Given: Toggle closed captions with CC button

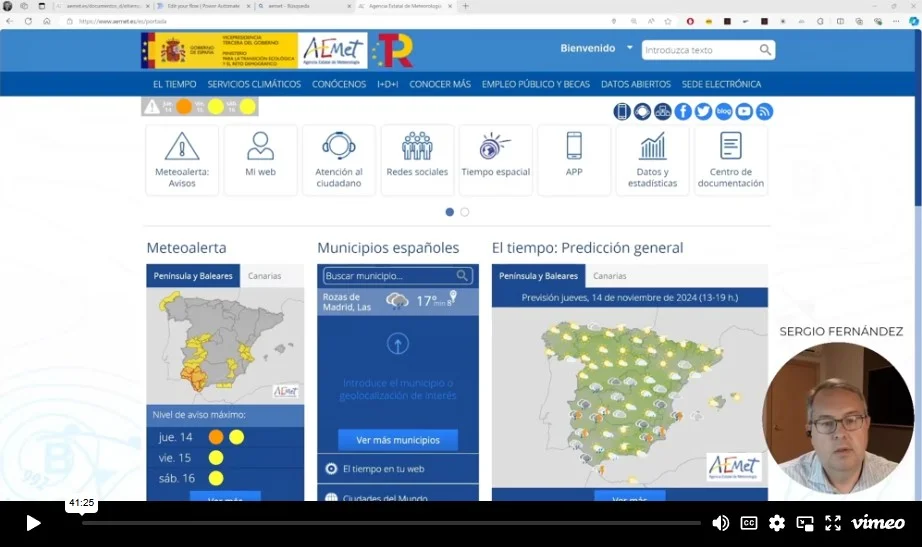Looking at the screenshot, I should pos(748,523).
